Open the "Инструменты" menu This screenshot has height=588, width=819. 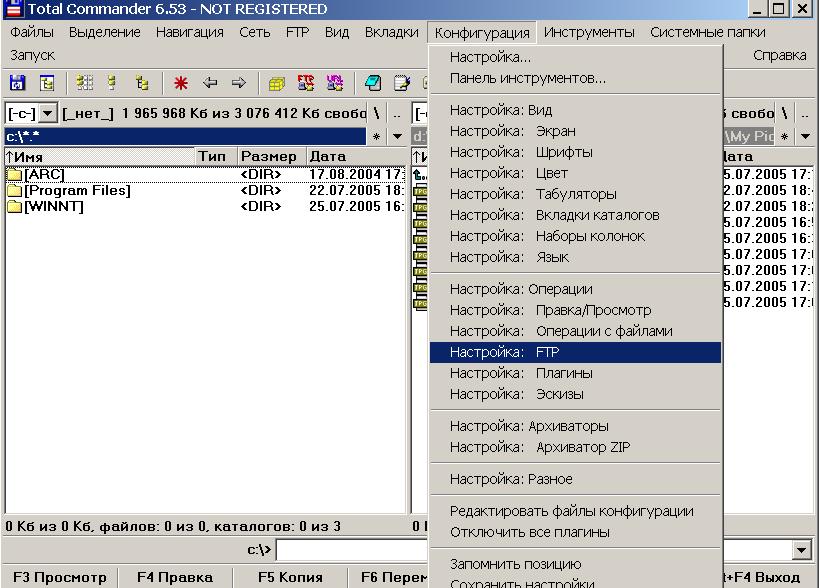click(589, 32)
